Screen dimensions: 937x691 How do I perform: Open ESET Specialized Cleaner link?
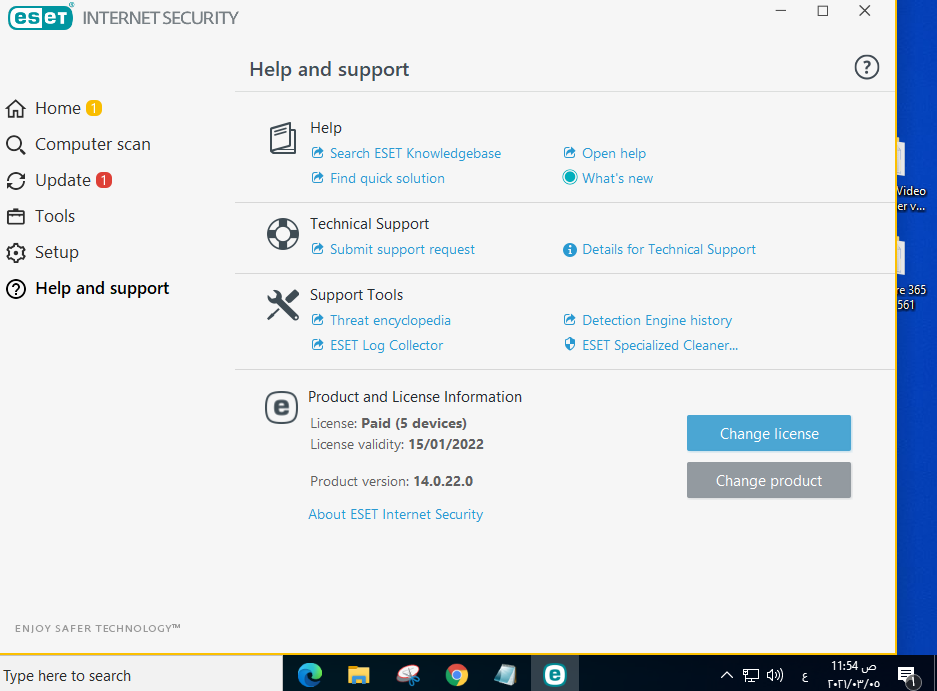pyautogui.click(x=660, y=346)
